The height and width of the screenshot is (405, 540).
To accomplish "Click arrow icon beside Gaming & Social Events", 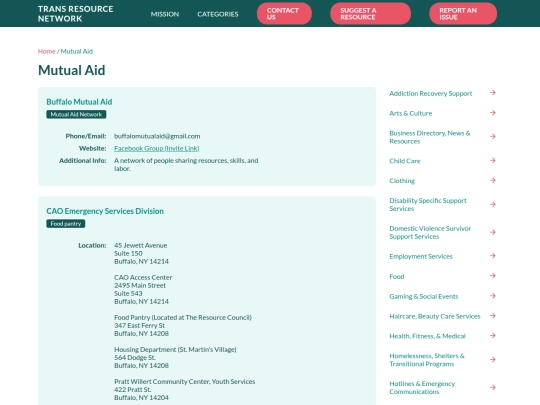I will 493,296.
